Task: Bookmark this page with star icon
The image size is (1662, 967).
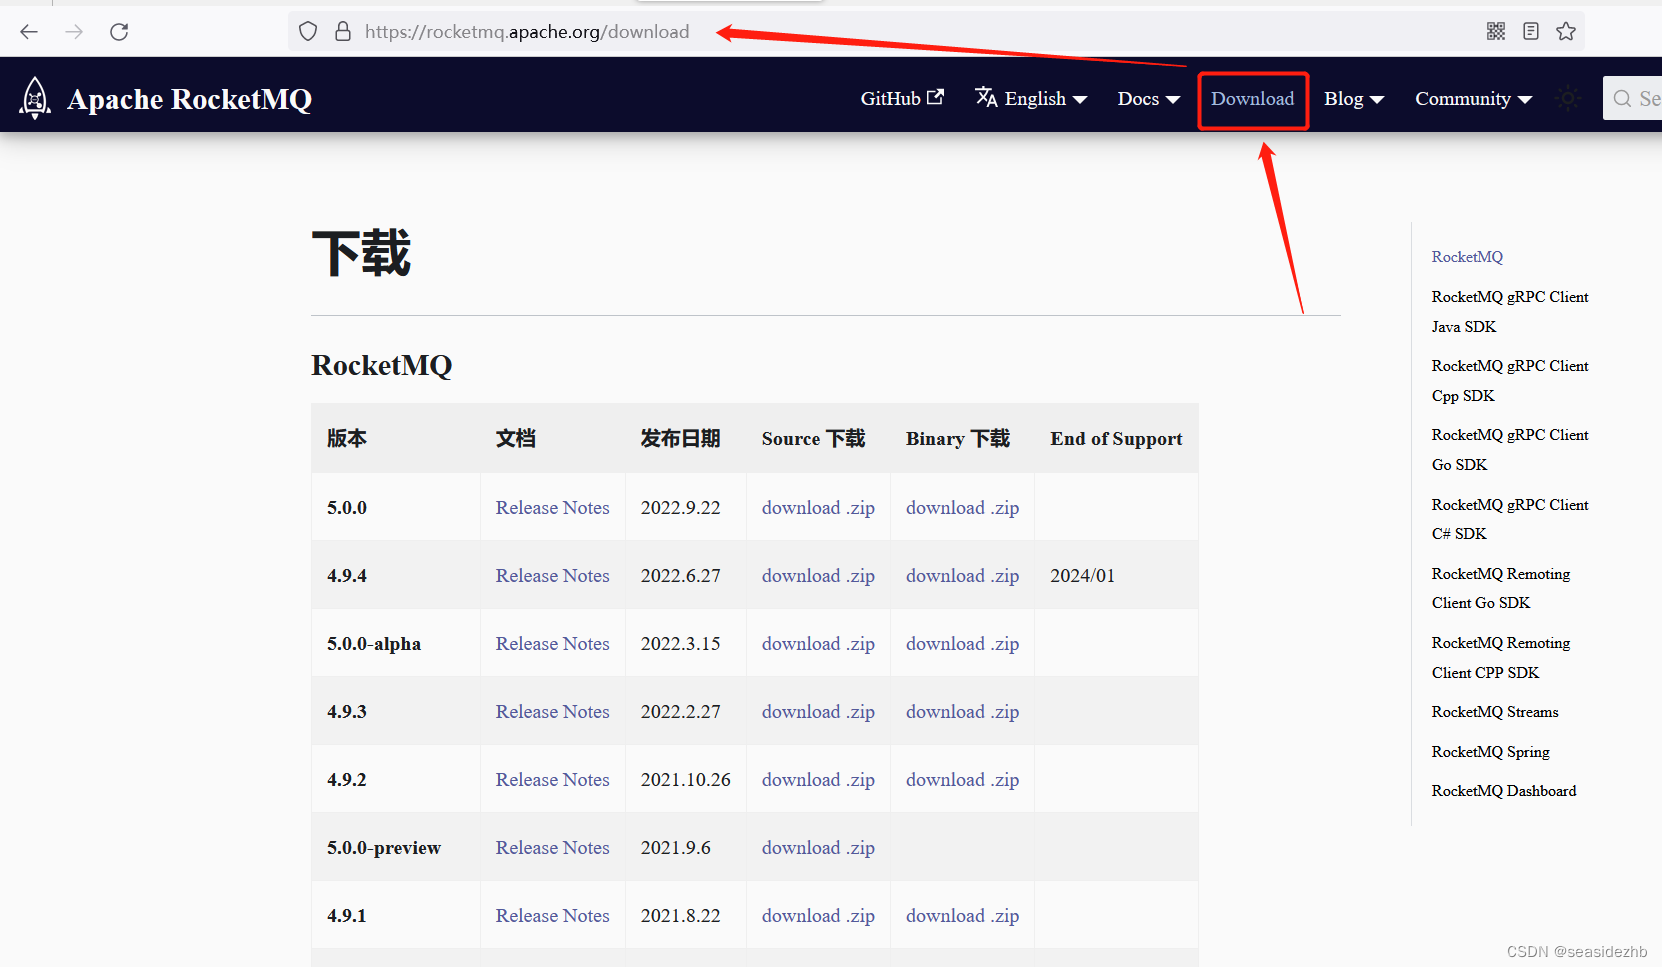Action: pyautogui.click(x=1566, y=32)
